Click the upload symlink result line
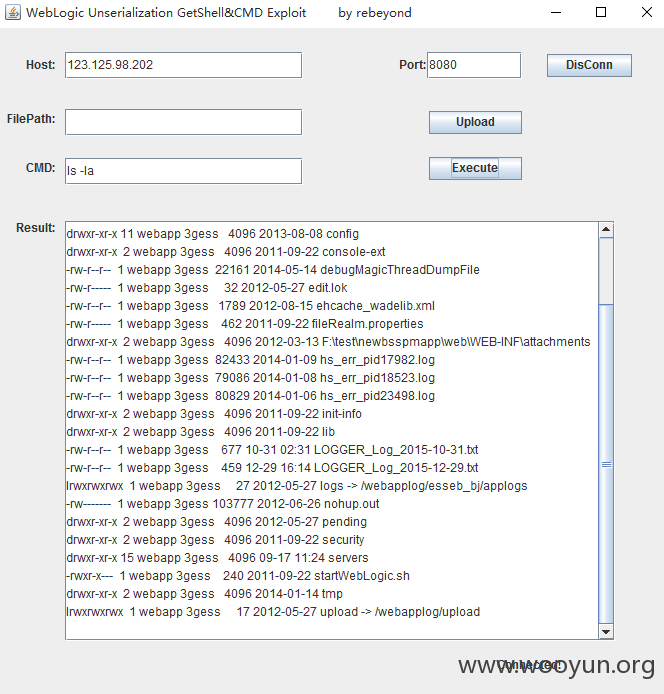The image size is (664, 694). click(x=273, y=612)
